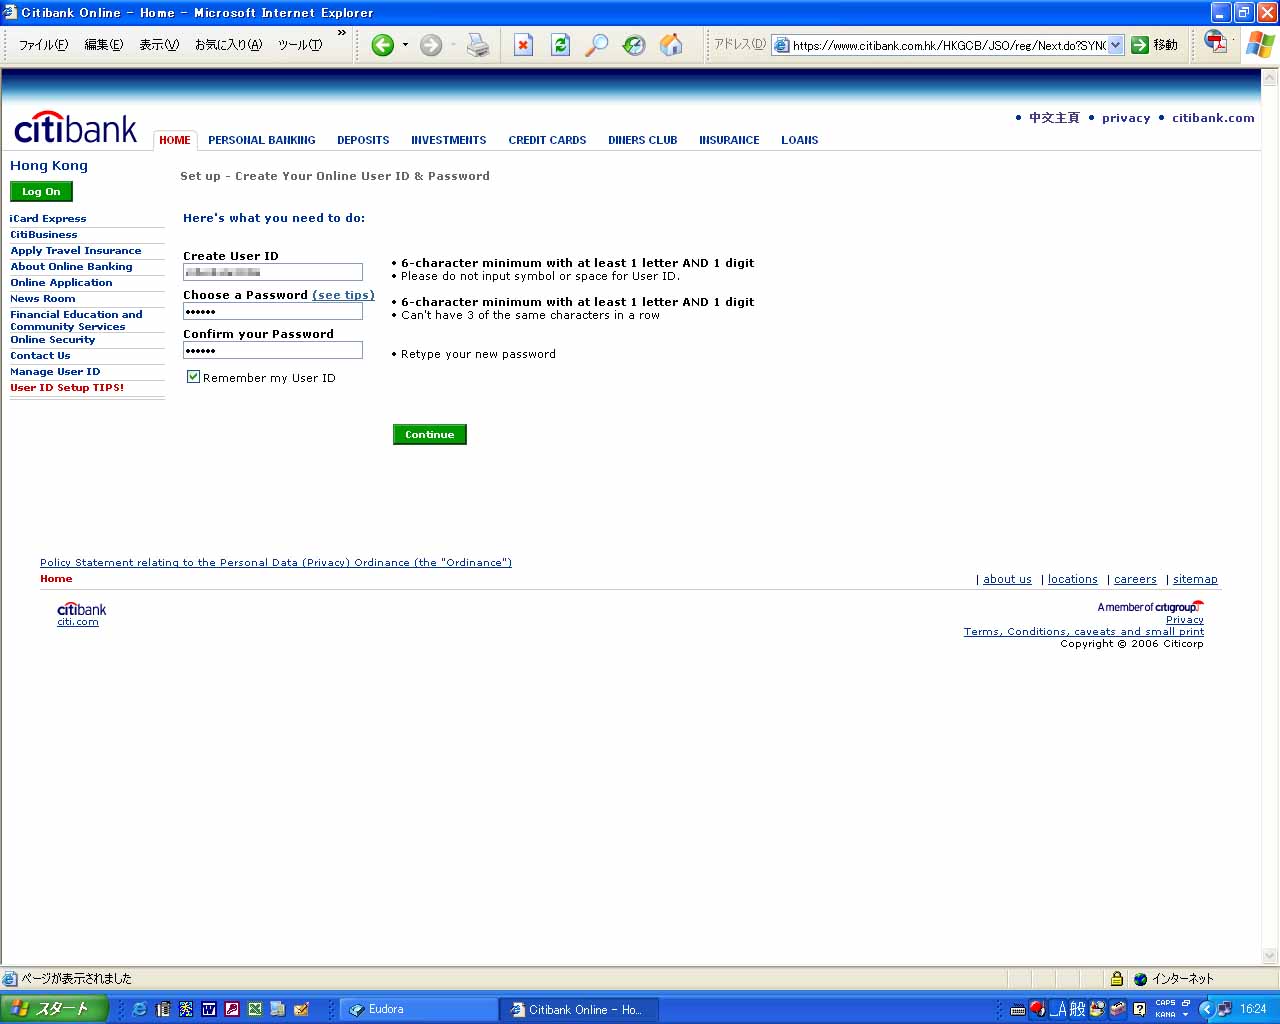Screen dimensions: 1280x1024
Task: Click inside the address URL field
Action: pos(949,45)
